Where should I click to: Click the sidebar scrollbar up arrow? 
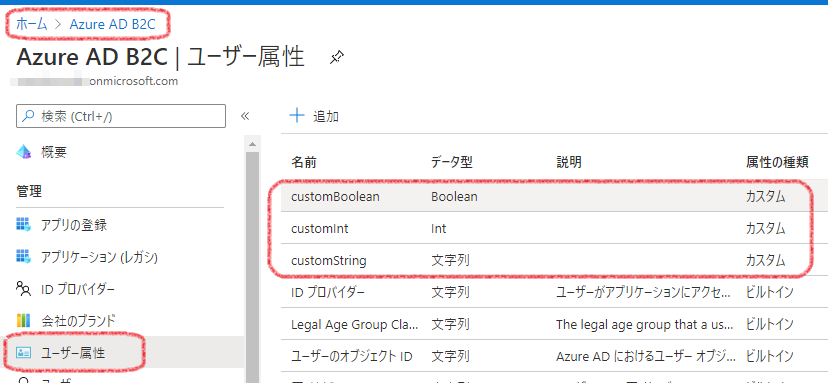(x=252, y=144)
